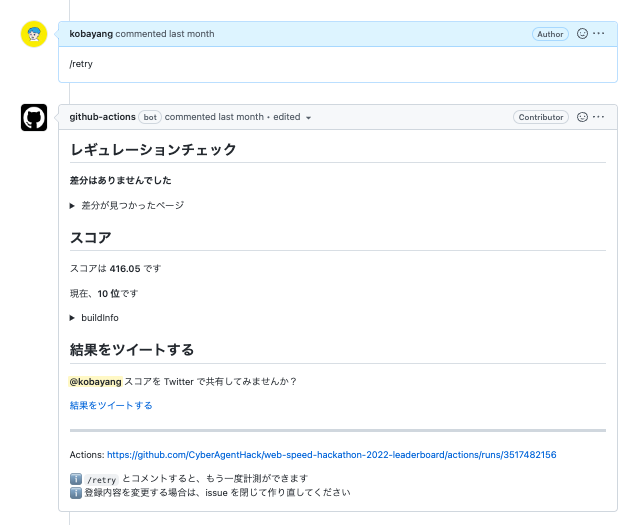Click the bot label badge
Image resolution: width=631 pixels, height=525 pixels.
tap(150, 117)
